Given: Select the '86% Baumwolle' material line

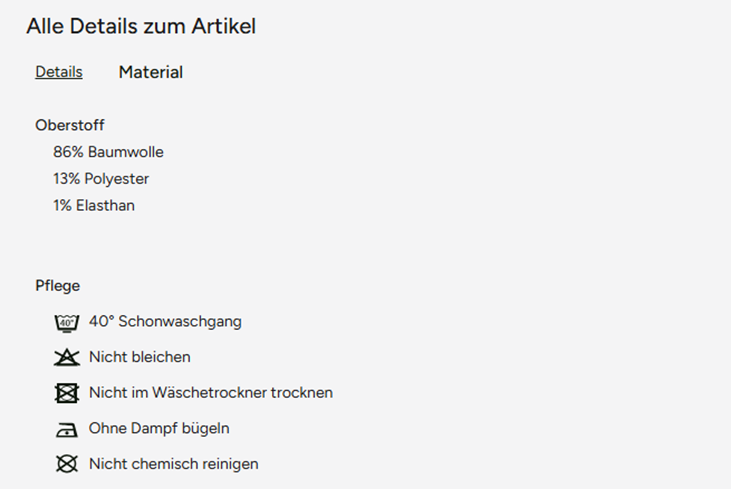Looking at the screenshot, I should [108, 152].
